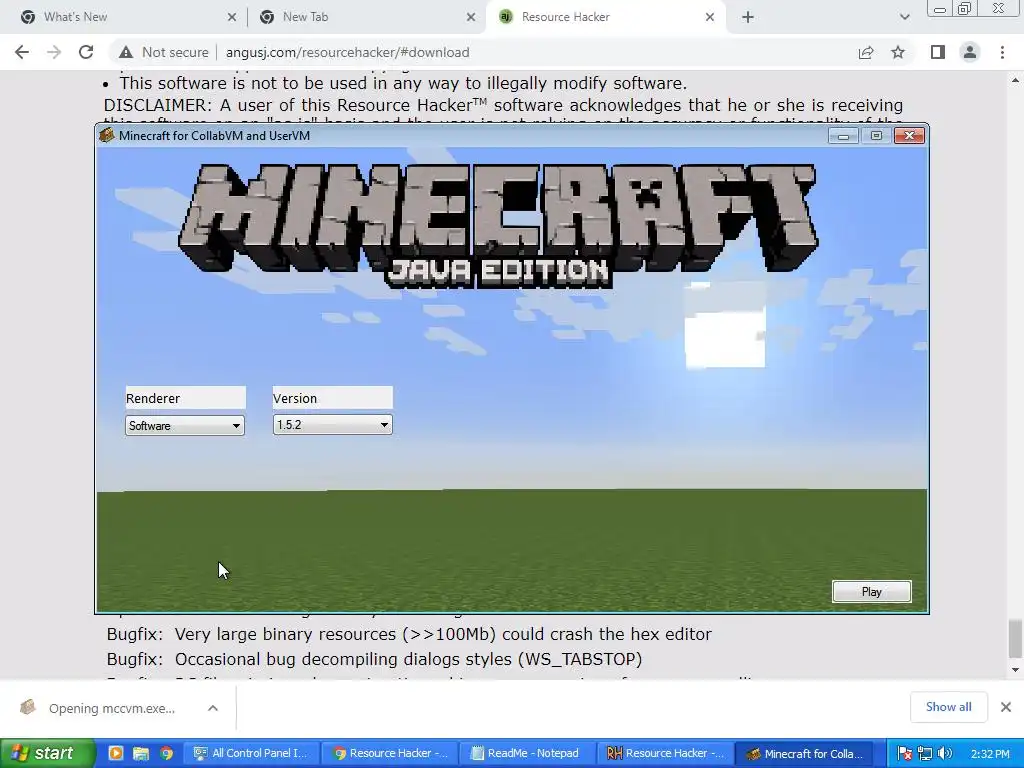Click the 'not to be used' bullet text
This screenshot has width=1024, height=768.
coord(402,84)
